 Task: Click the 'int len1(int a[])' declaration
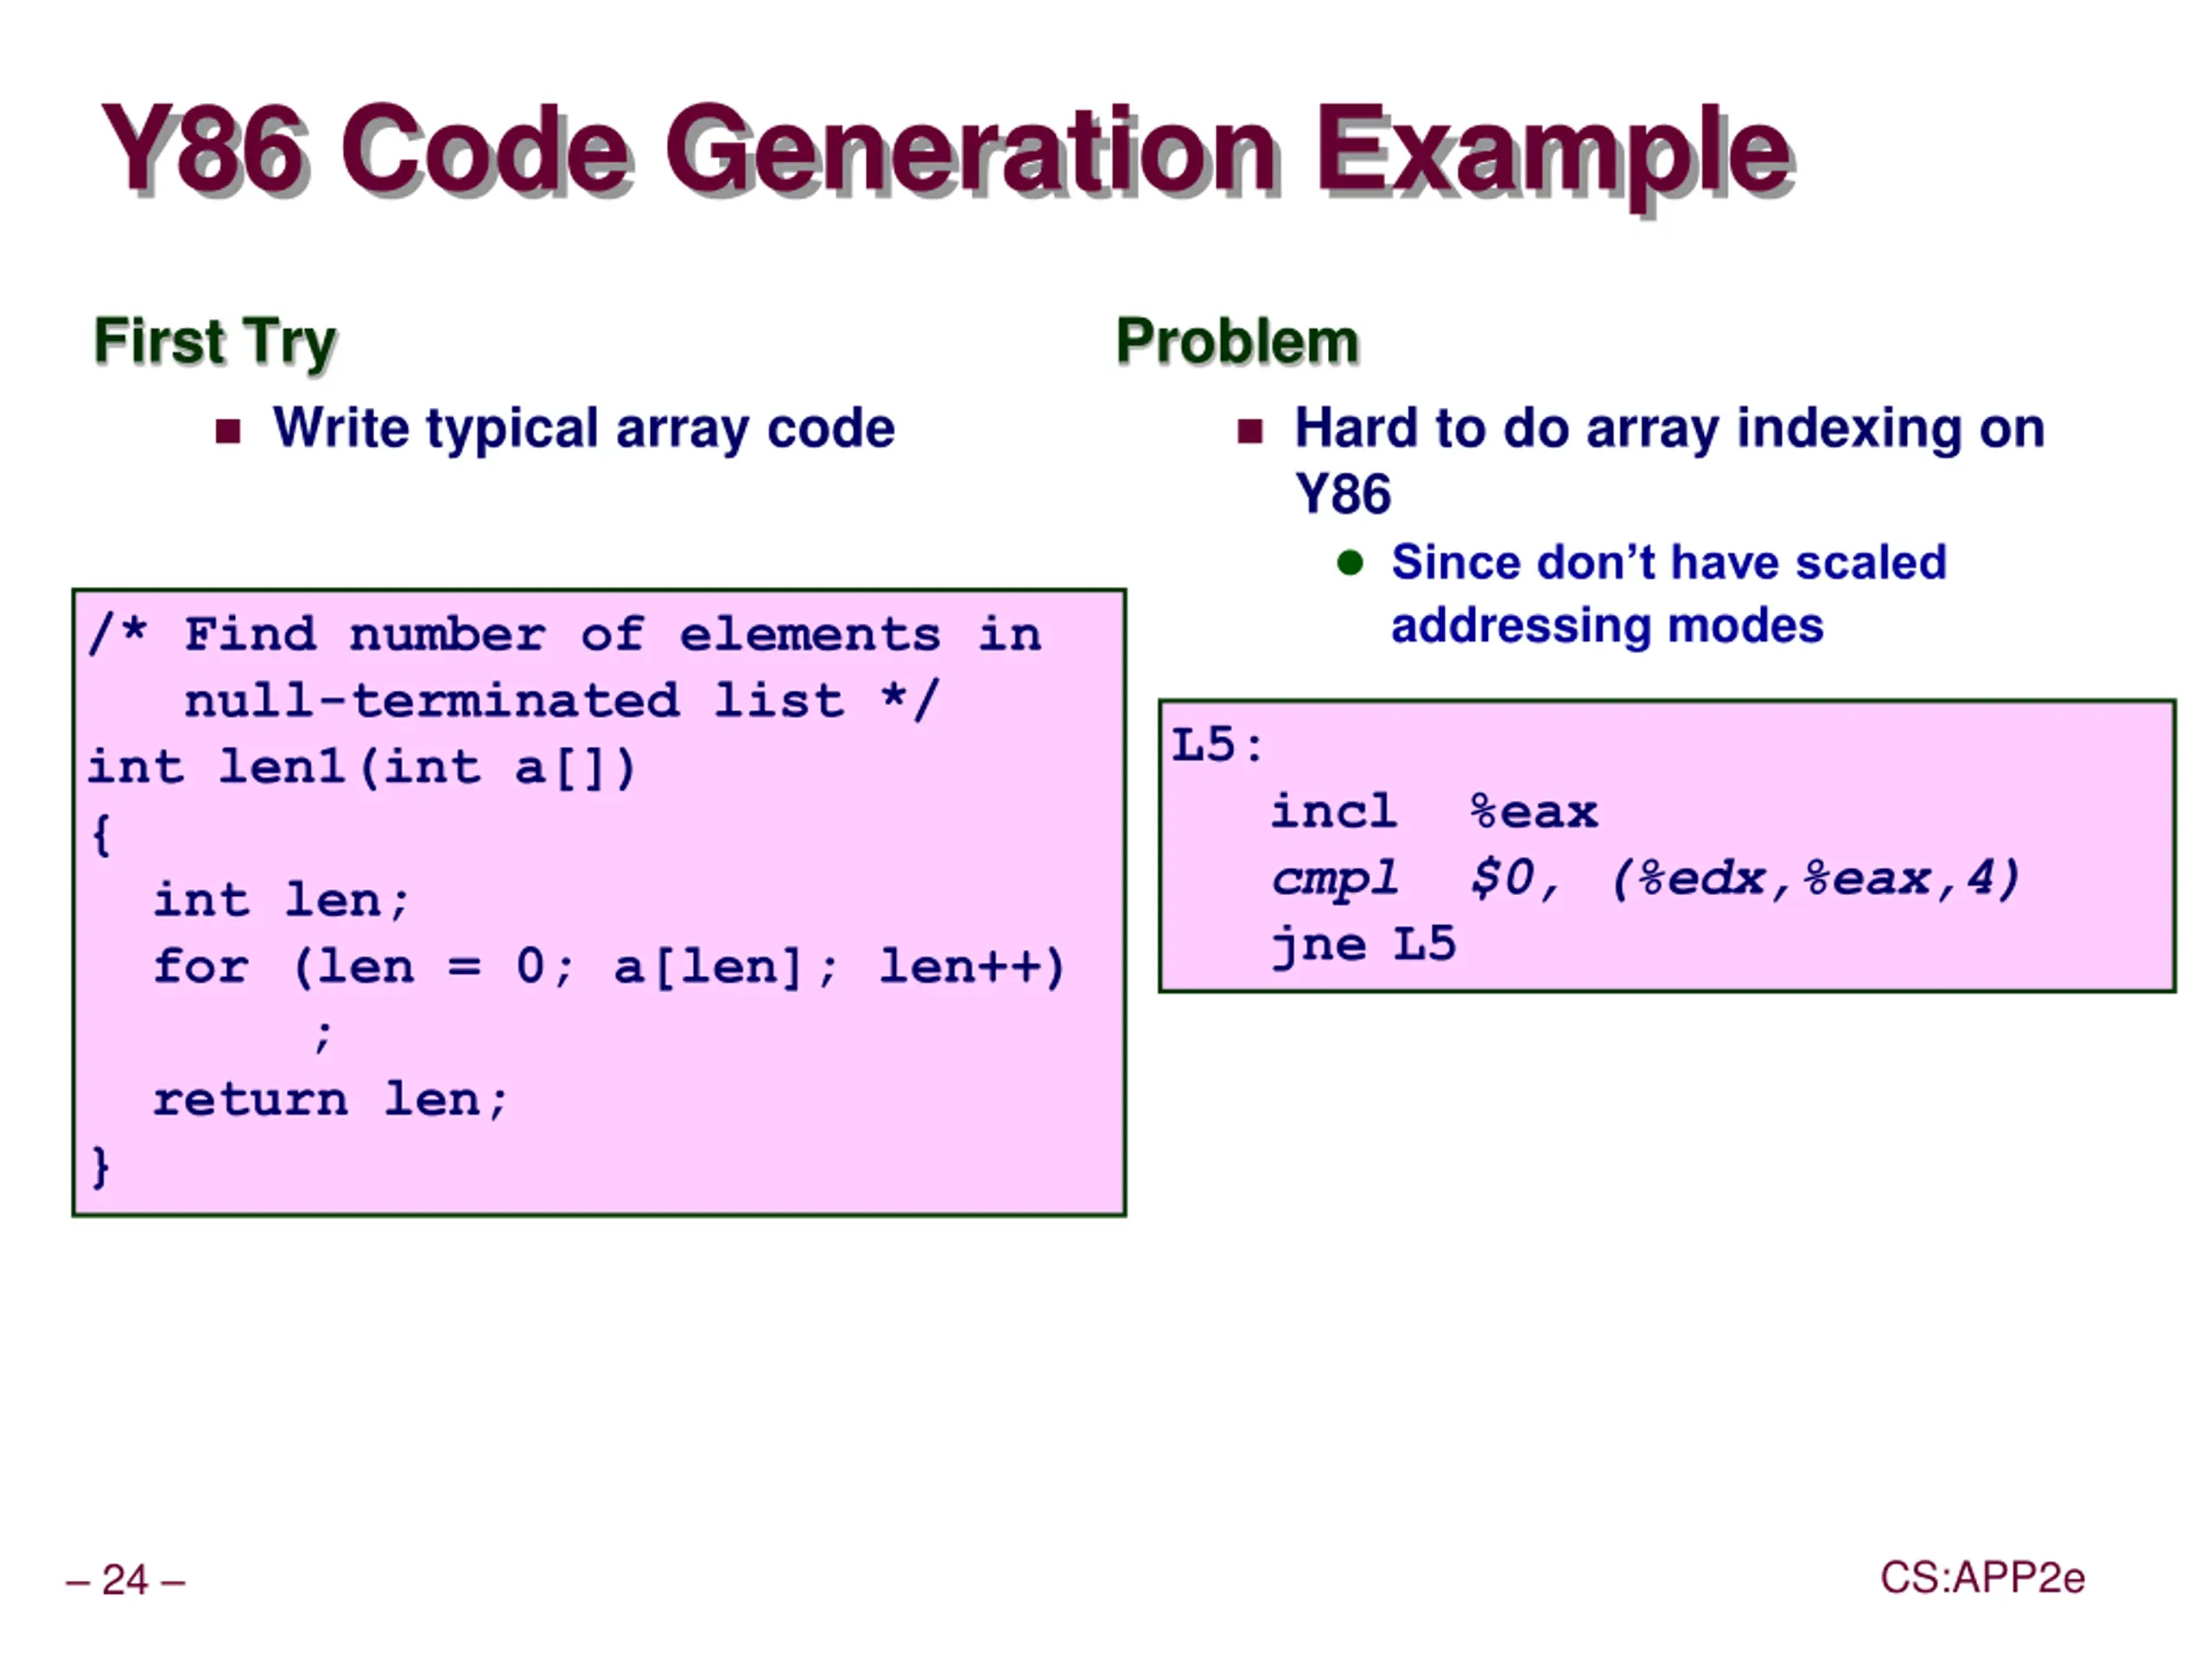tap(361, 767)
